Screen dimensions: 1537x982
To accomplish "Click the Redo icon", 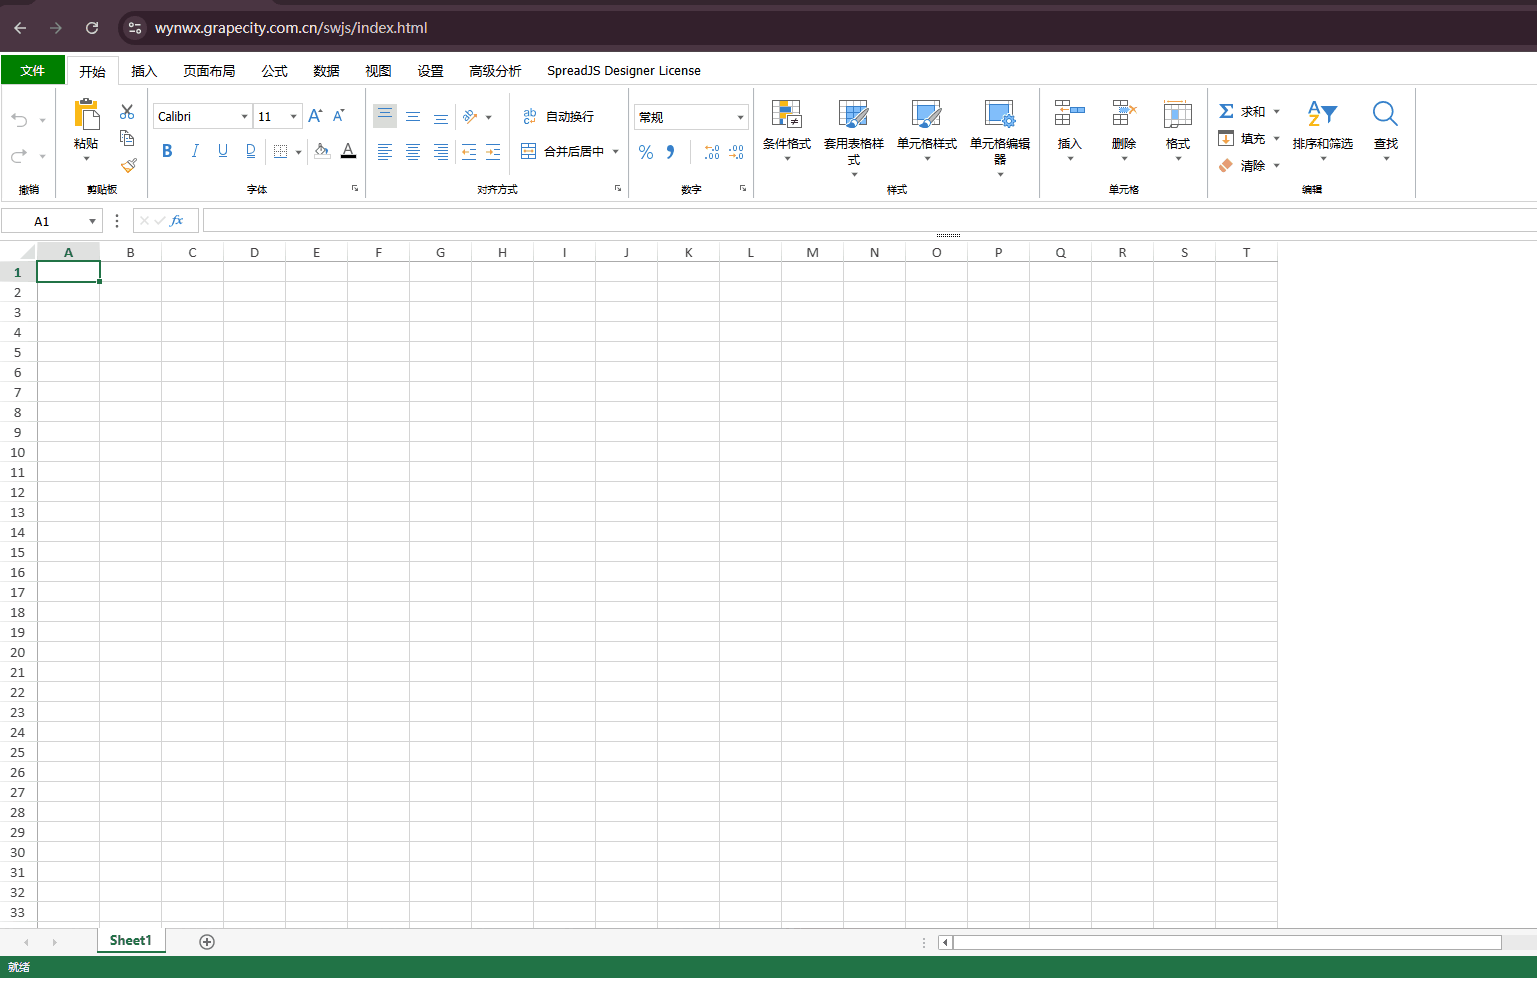I will coord(19,156).
